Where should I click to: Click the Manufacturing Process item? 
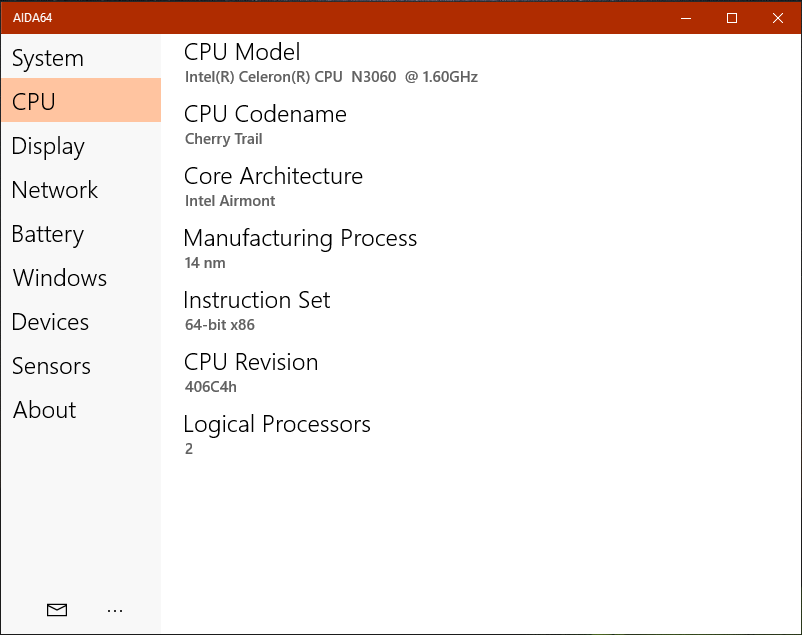pyautogui.click(x=300, y=249)
